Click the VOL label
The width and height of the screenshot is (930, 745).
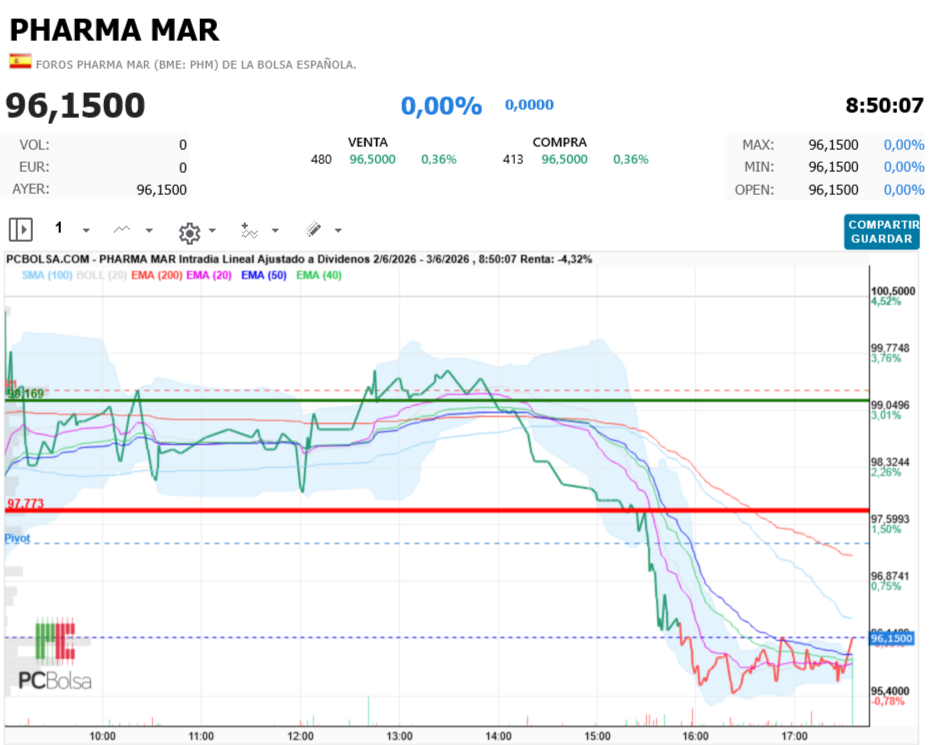pyautogui.click(x=34, y=145)
